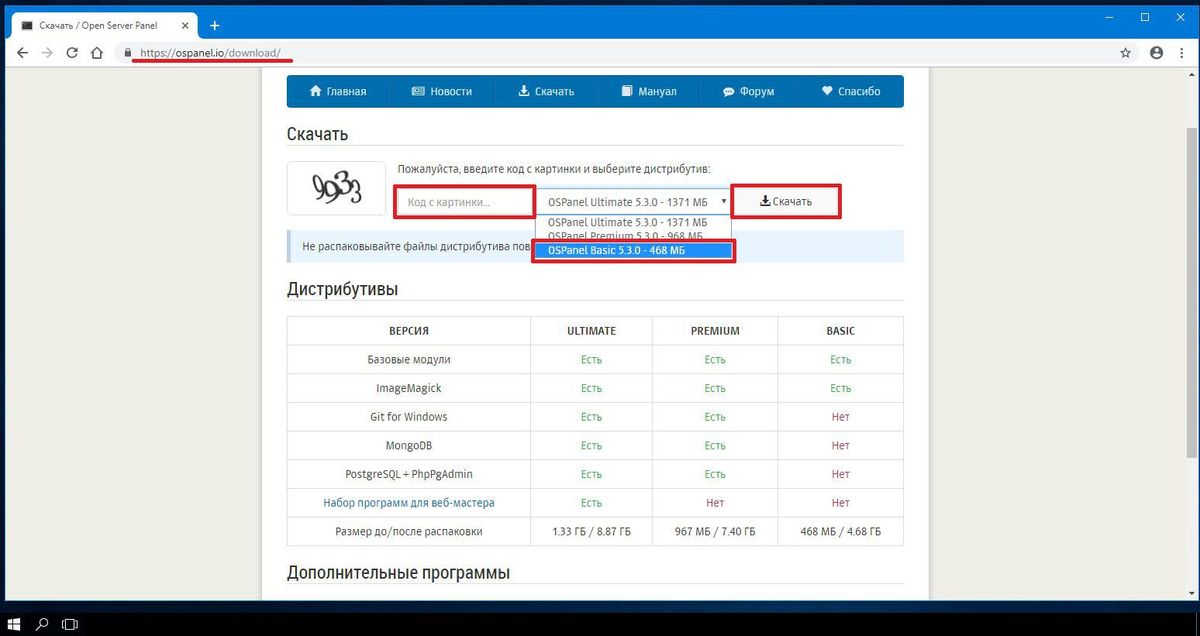This screenshot has width=1200, height=636.
Task: Open Windows taskbar search
Action: pos(43,624)
